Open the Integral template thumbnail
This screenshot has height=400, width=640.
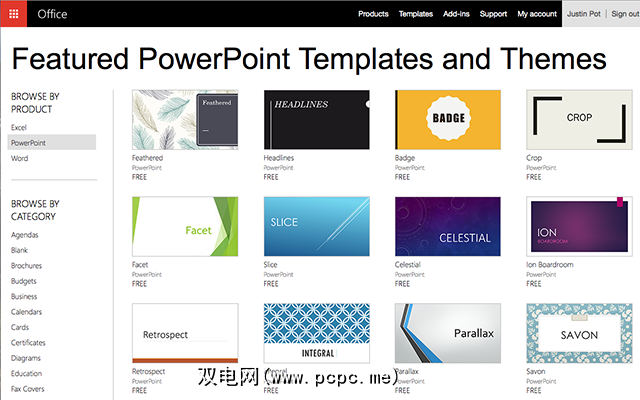pyautogui.click(x=316, y=333)
